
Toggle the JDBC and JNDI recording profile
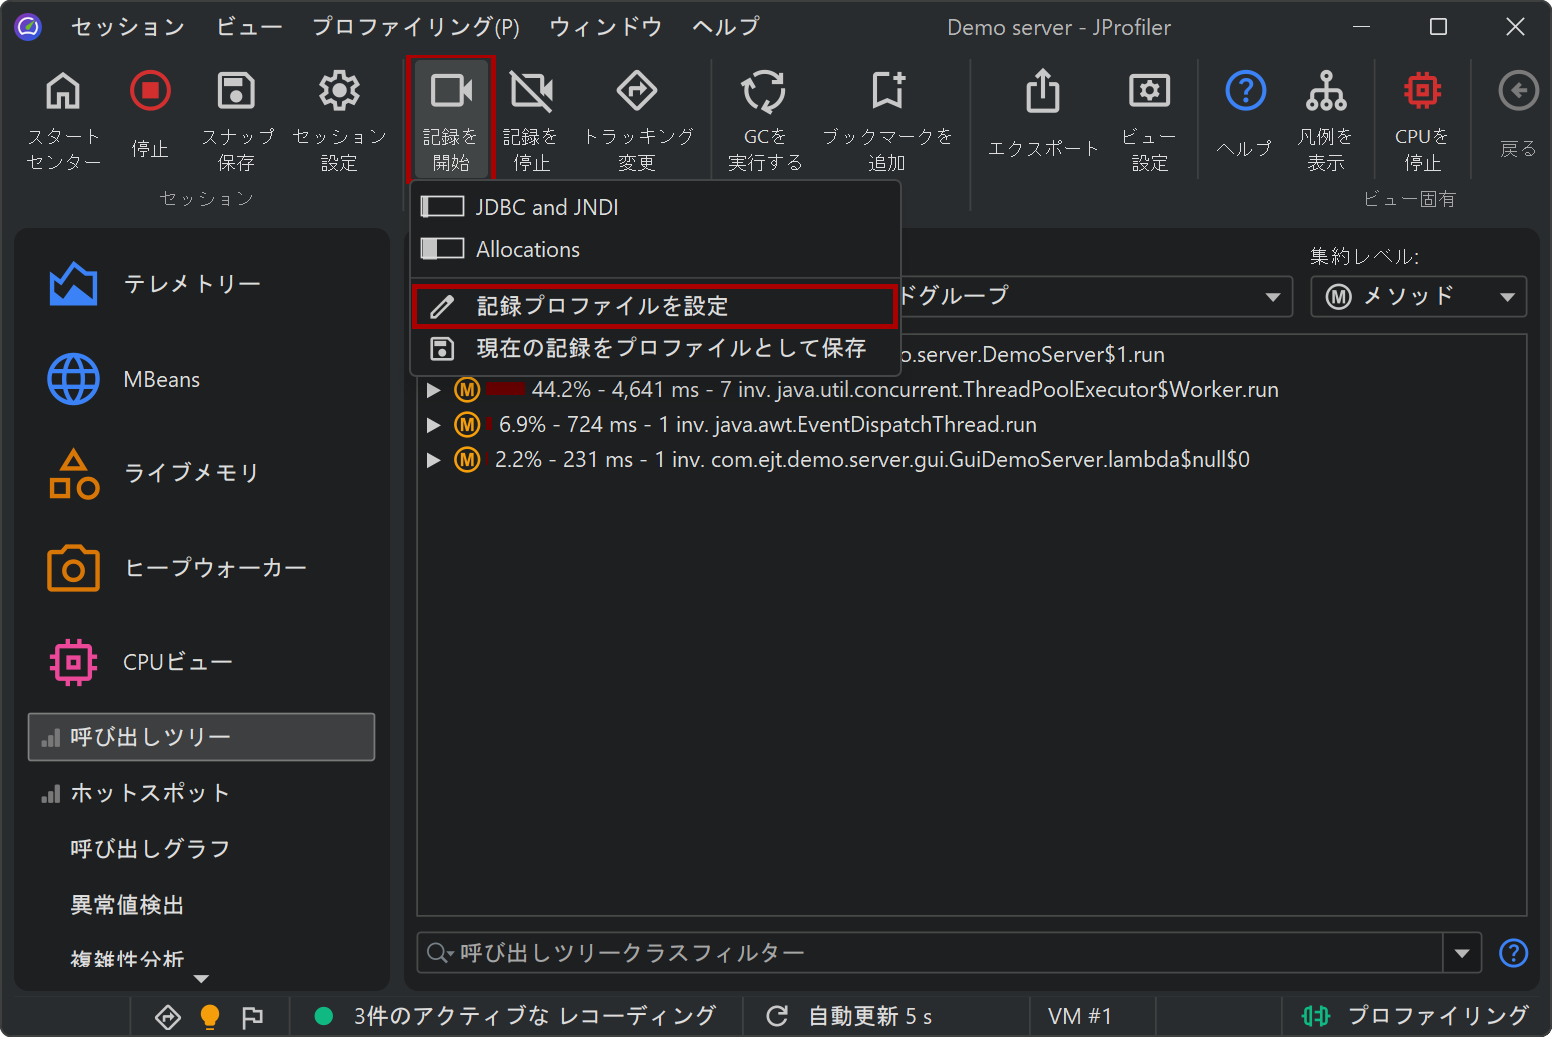click(442, 207)
